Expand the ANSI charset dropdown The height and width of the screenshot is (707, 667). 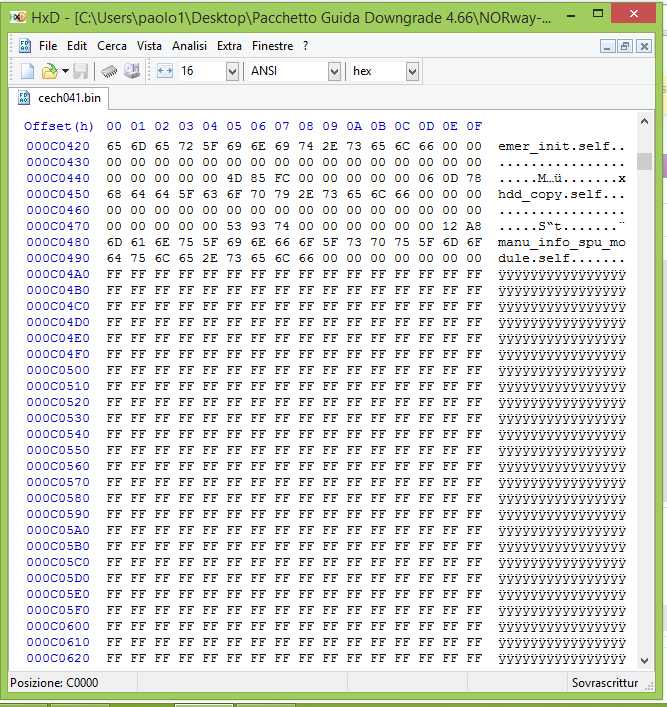point(334,71)
